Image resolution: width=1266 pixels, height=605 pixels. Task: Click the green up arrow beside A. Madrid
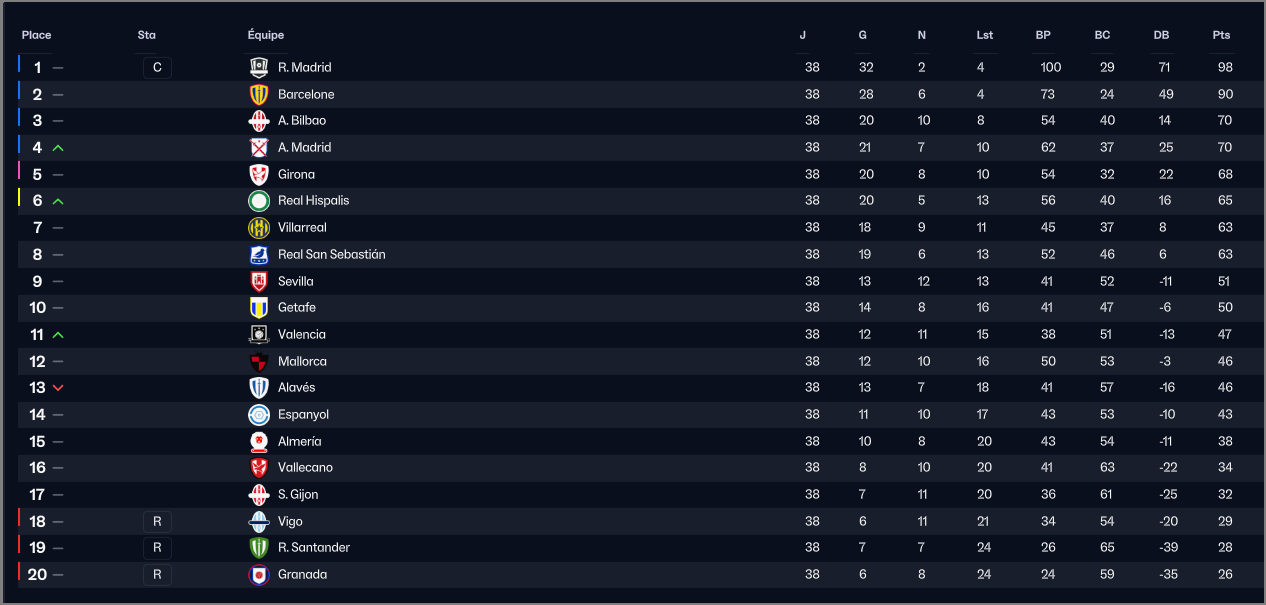[x=58, y=148]
